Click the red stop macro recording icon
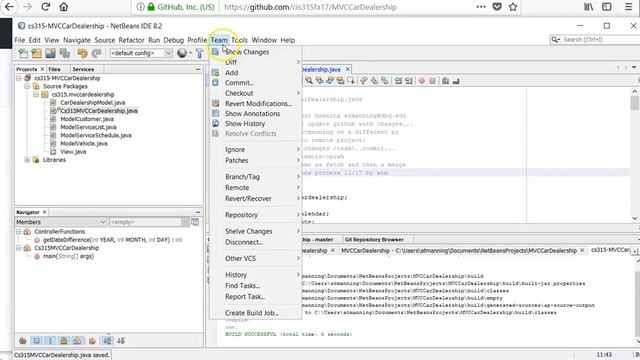 pos(422,81)
